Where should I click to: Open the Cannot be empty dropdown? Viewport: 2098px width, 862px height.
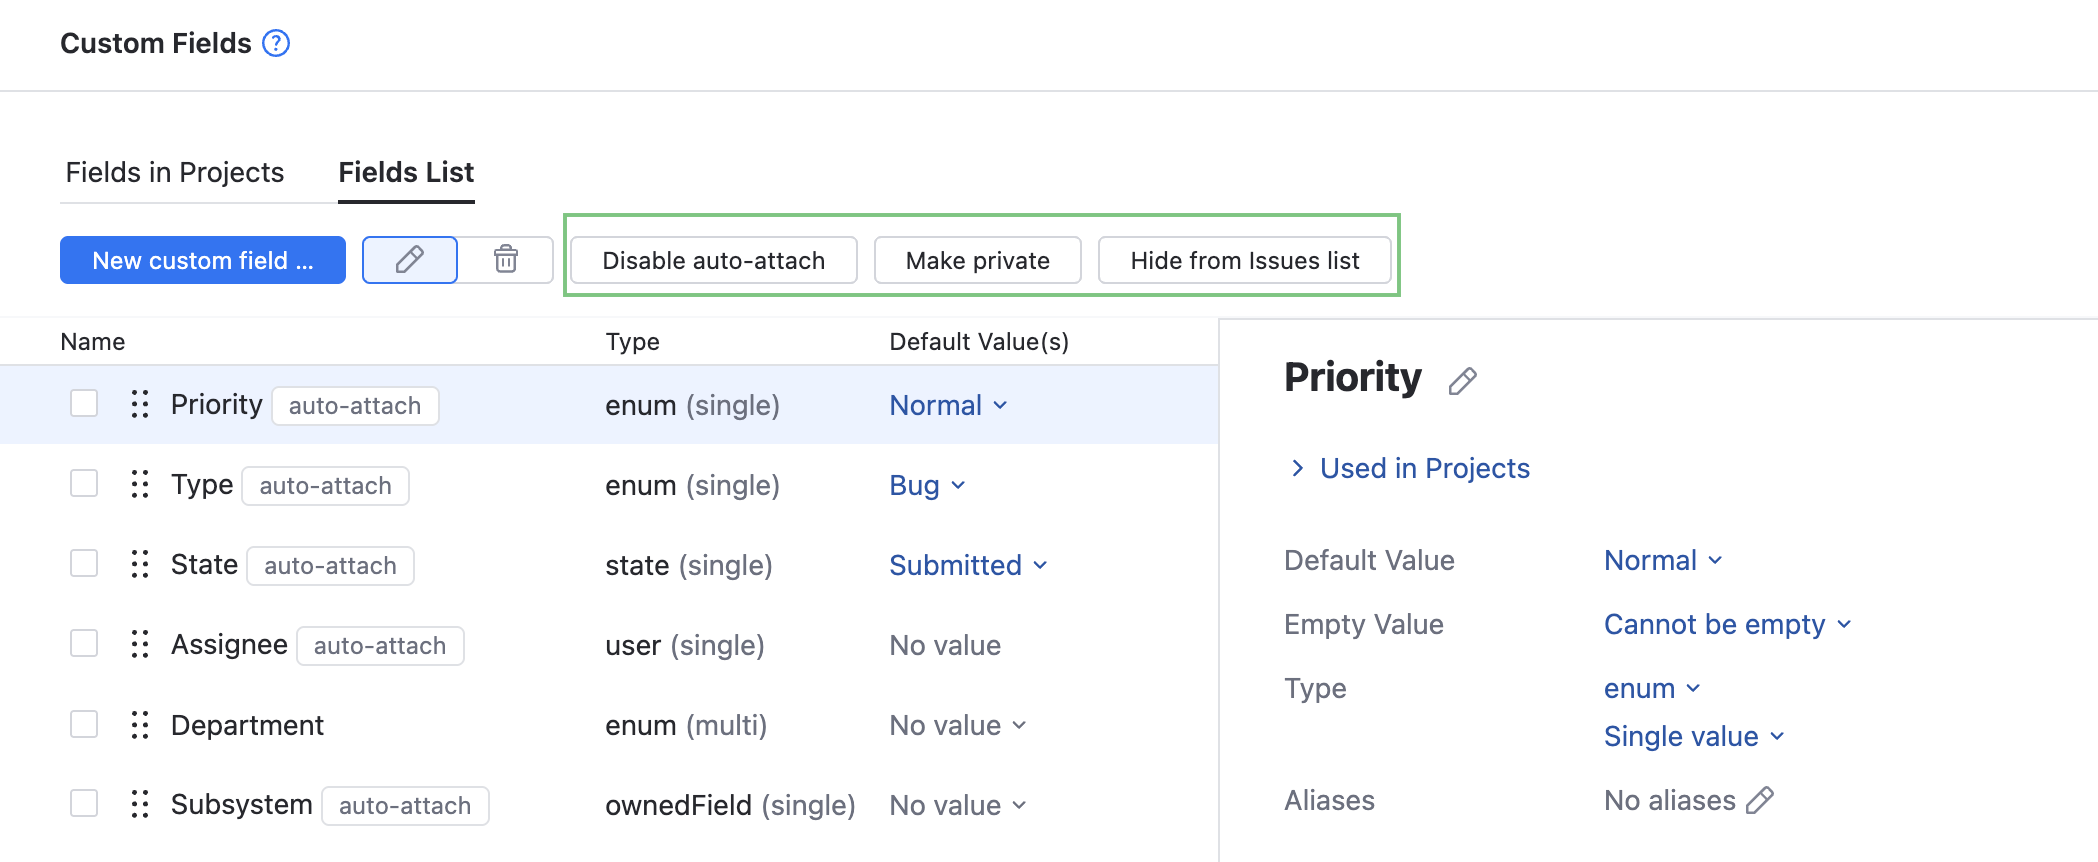click(1727, 624)
